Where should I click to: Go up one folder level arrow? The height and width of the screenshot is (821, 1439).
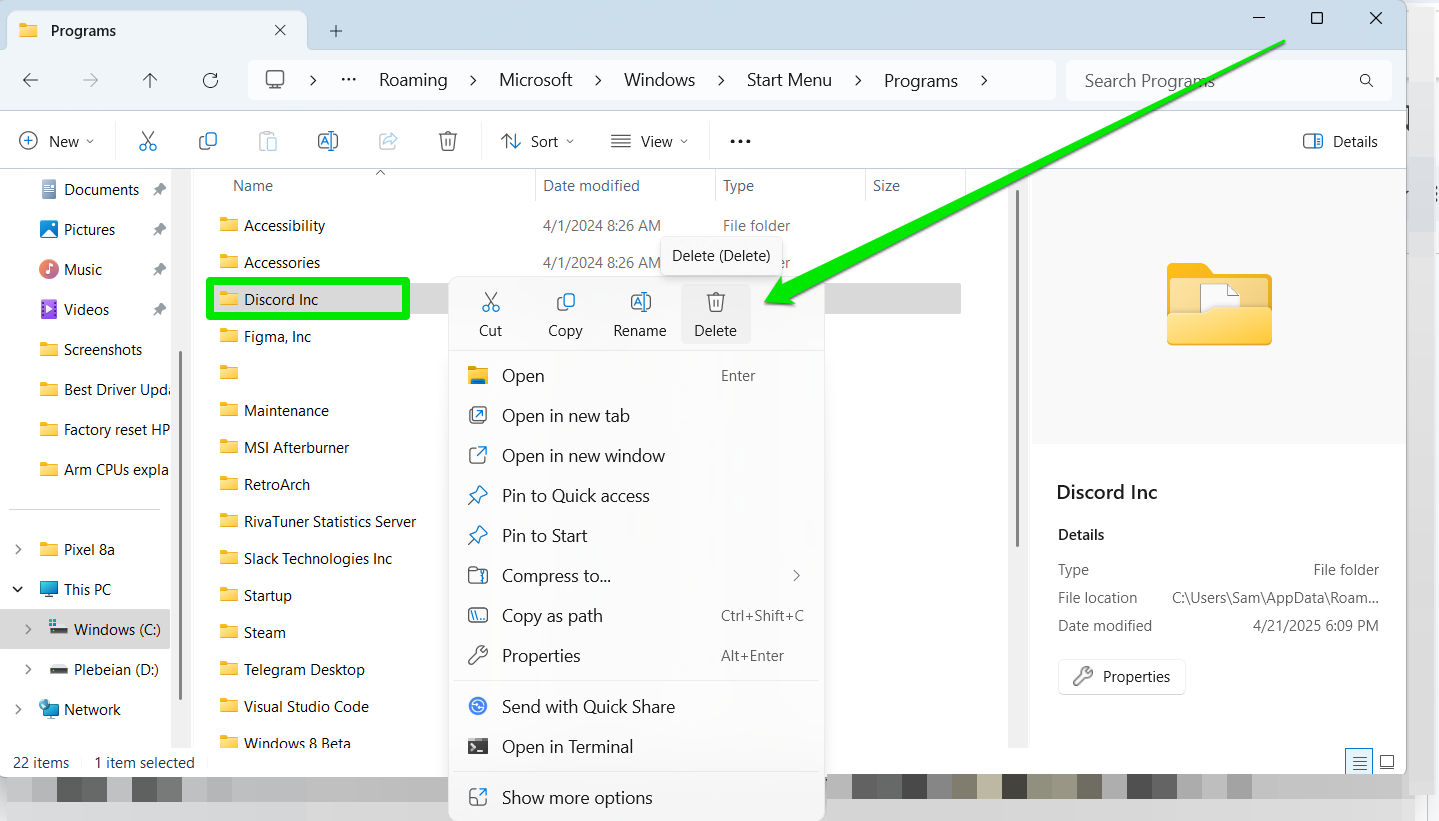pyautogui.click(x=150, y=80)
